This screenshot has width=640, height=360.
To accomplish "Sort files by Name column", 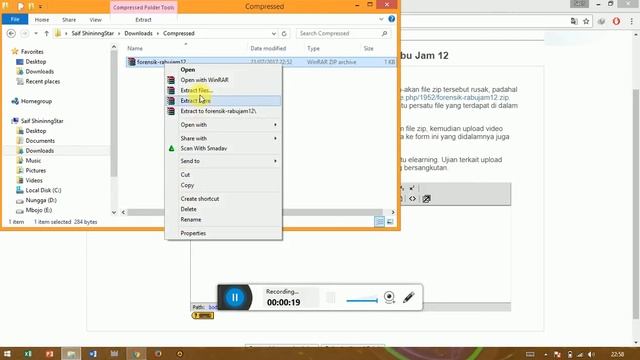I will (135, 48).
